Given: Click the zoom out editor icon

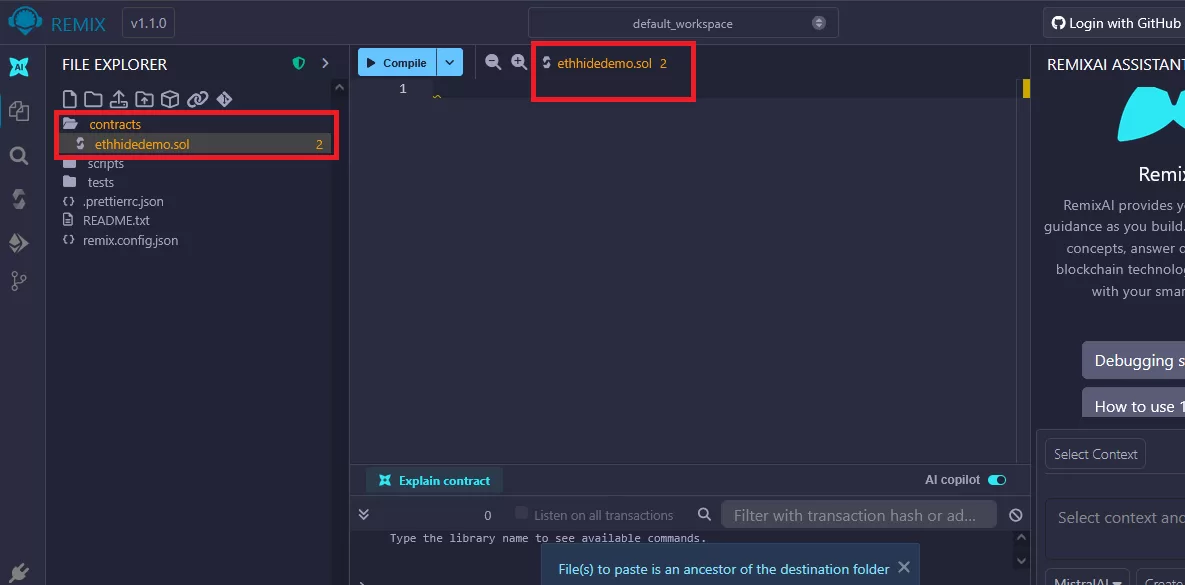Looking at the screenshot, I should [x=493, y=62].
